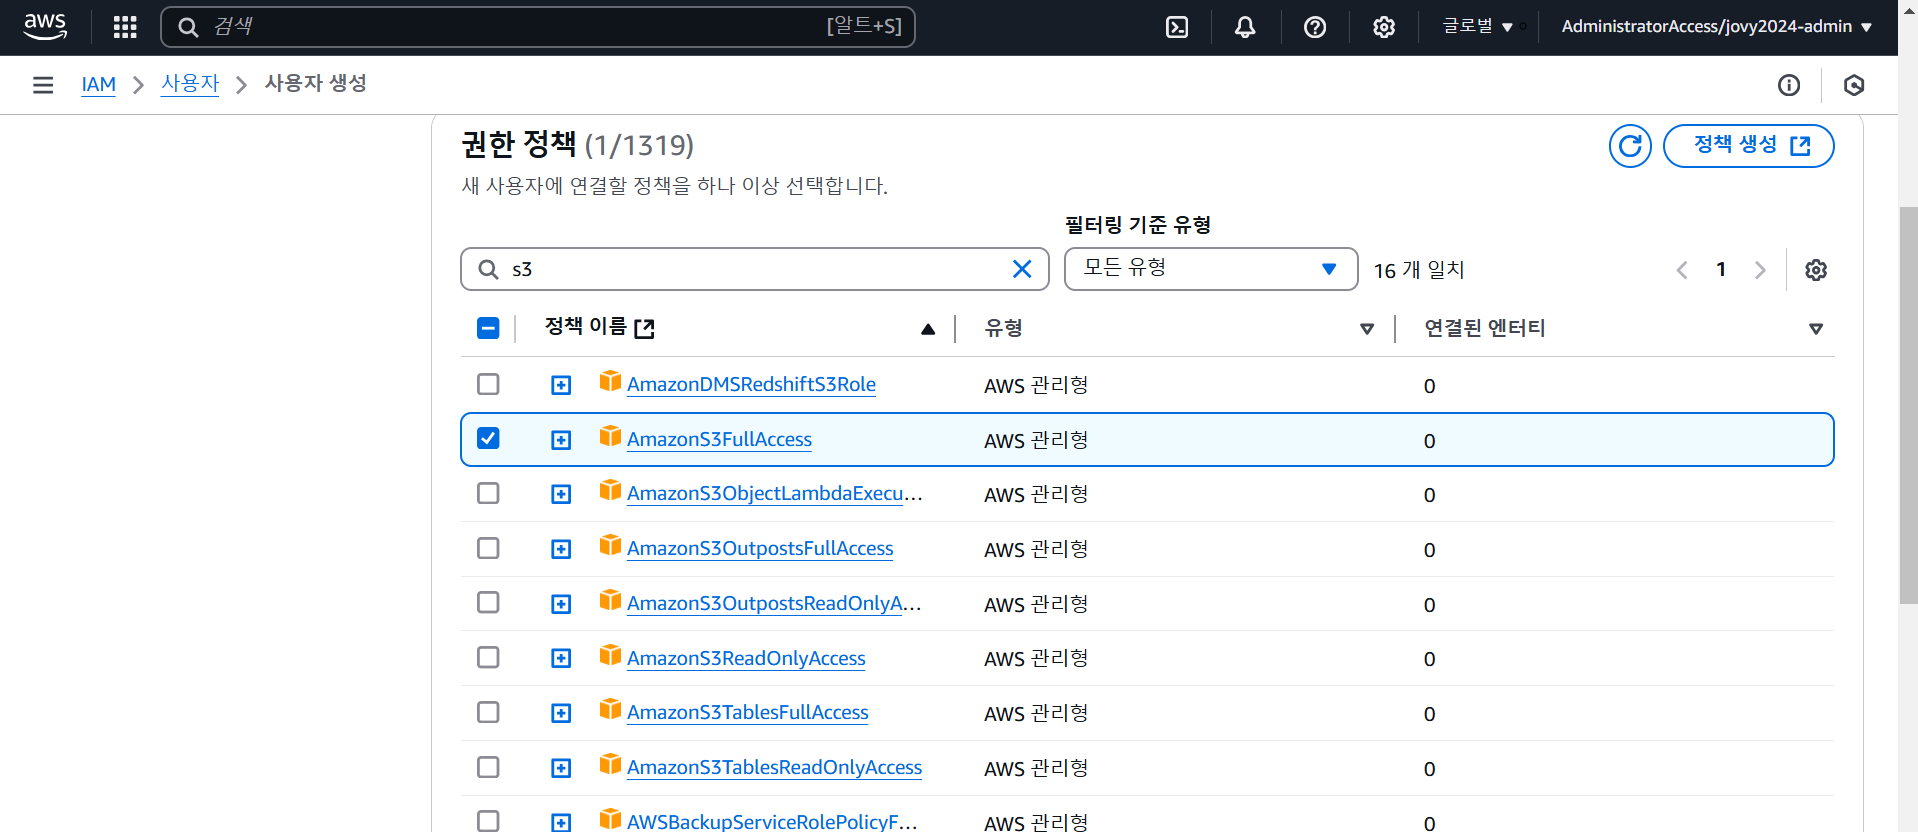Viewport: 1918px width, 832px height.
Task: Open the 글로벌 region dropdown
Action: (1477, 27)
